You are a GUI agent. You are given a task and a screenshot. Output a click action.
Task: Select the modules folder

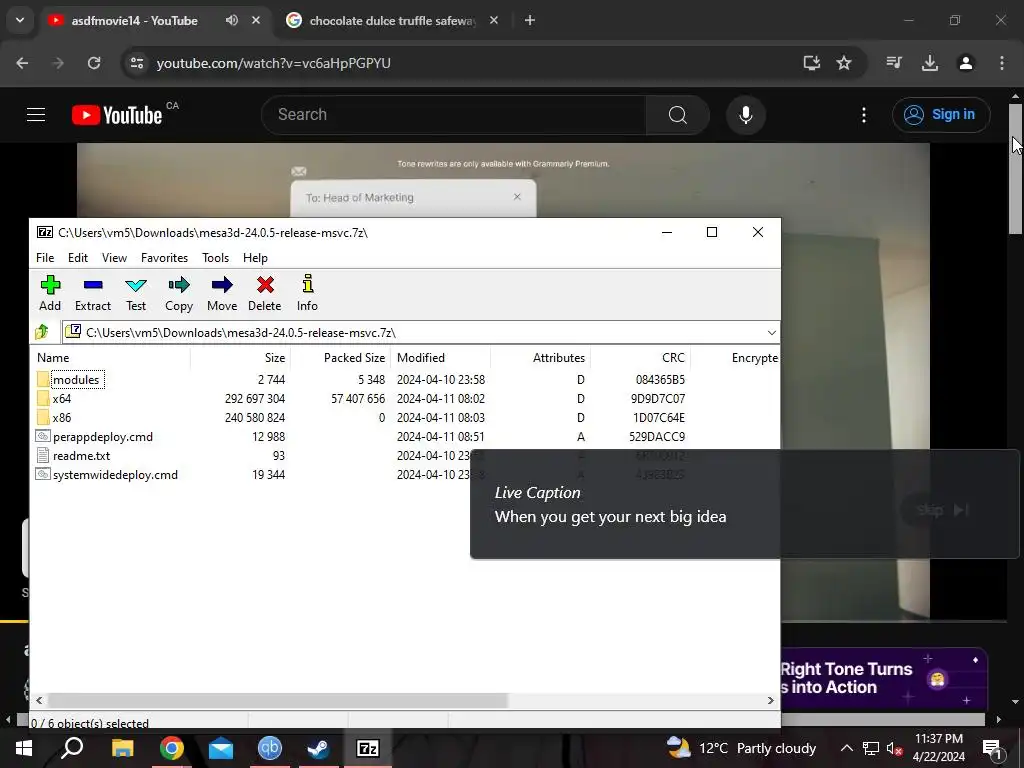coord(76,379)
